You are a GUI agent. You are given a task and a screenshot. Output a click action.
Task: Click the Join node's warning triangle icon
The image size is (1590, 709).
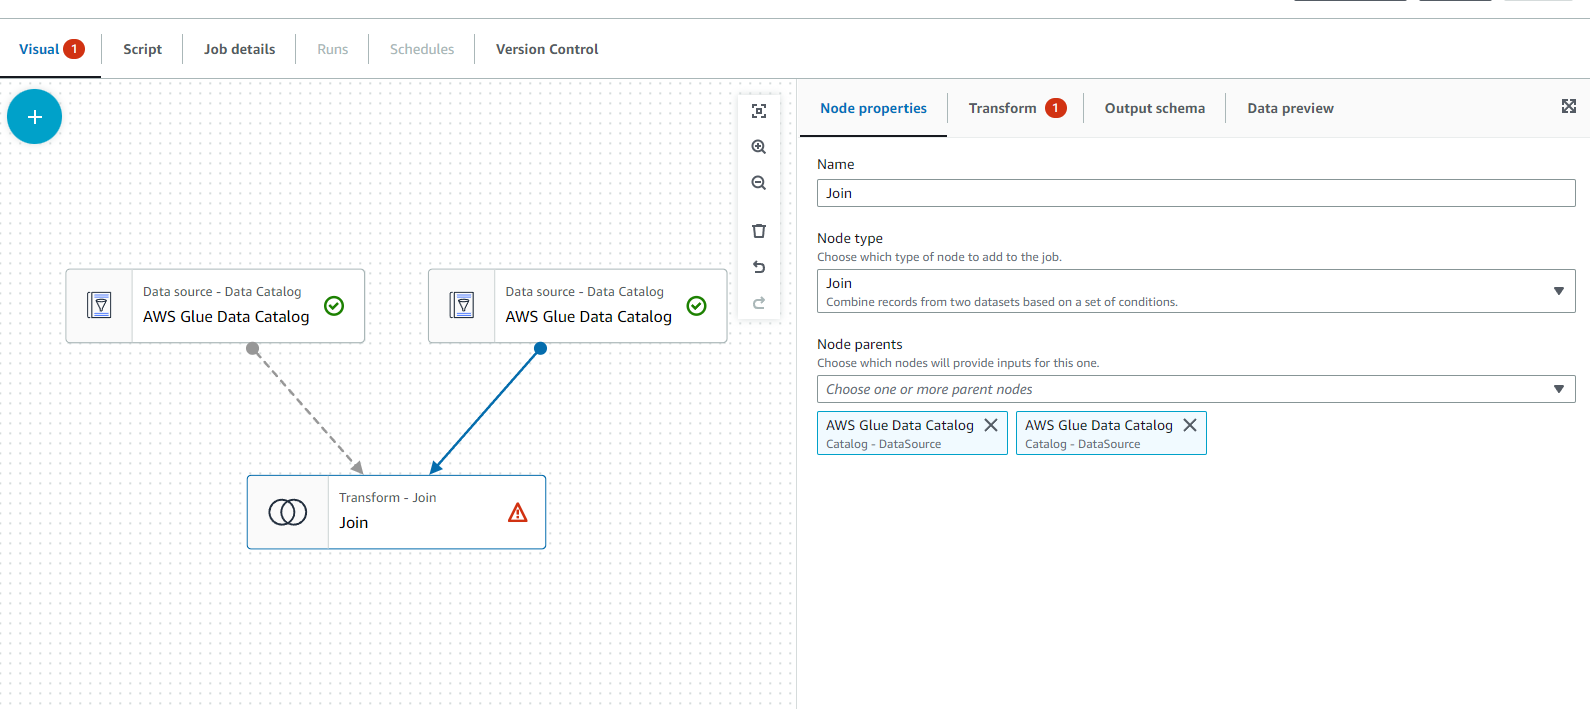(518, 512)
